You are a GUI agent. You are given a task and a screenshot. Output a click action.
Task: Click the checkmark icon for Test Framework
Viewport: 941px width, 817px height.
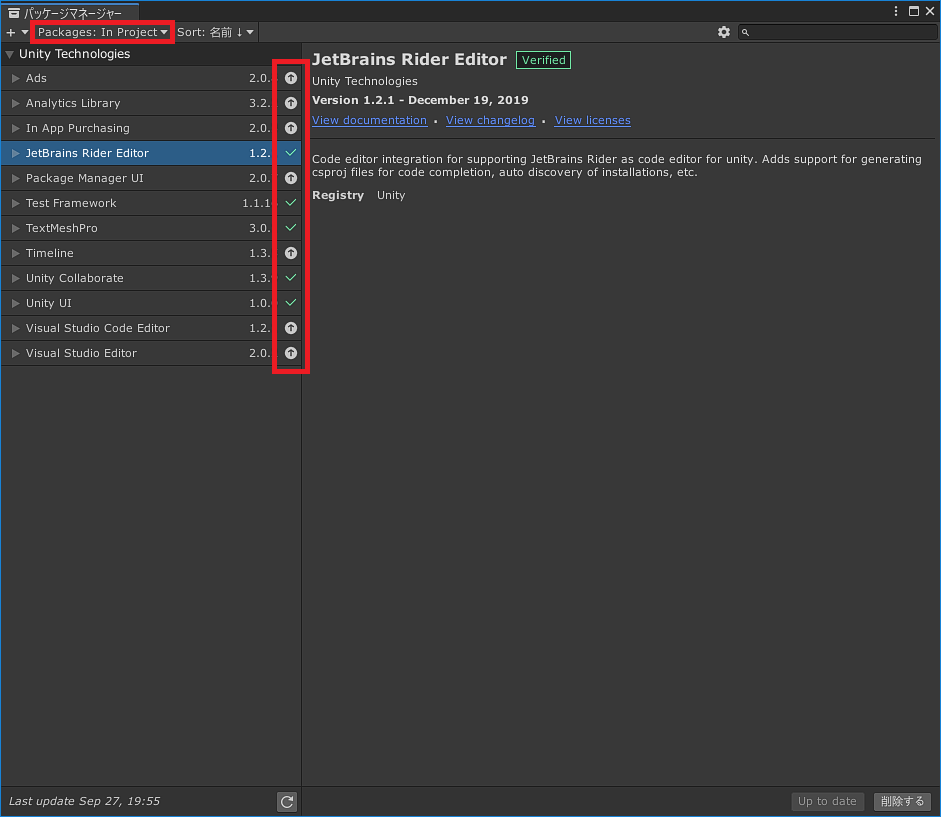click(x=290, y=203)
